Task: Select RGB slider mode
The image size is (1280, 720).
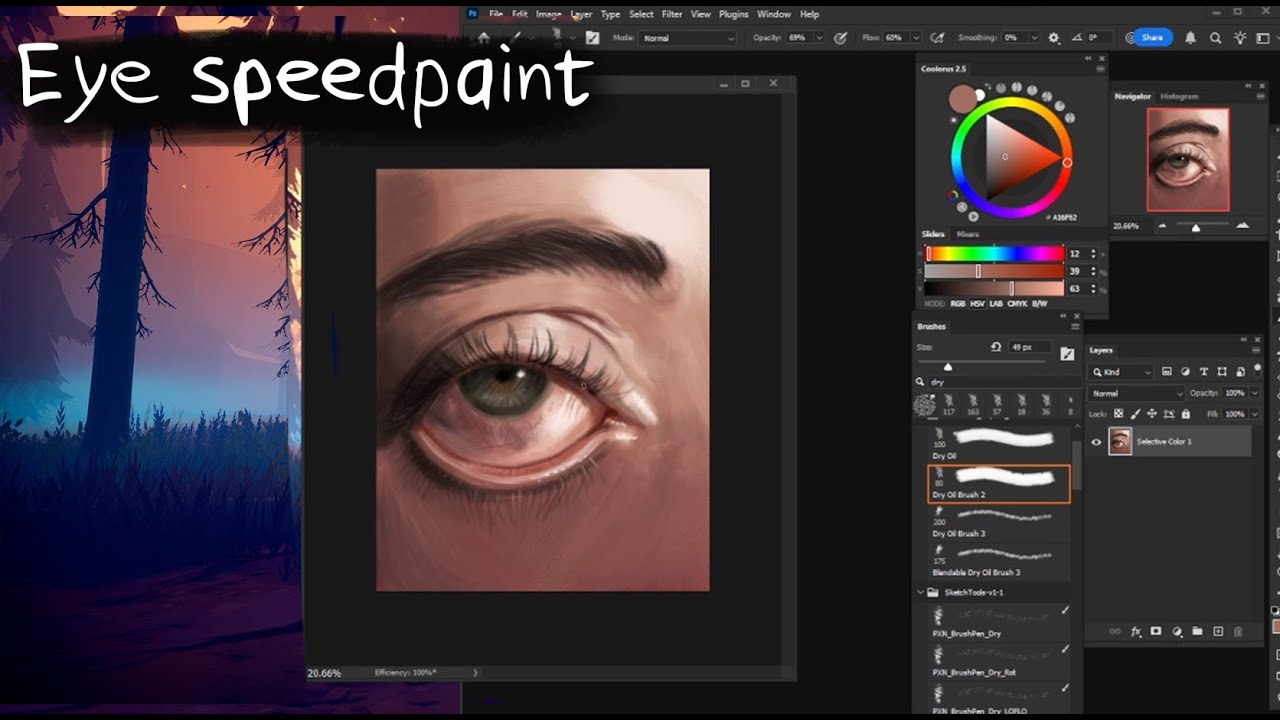Action: [x=956, y=303]
